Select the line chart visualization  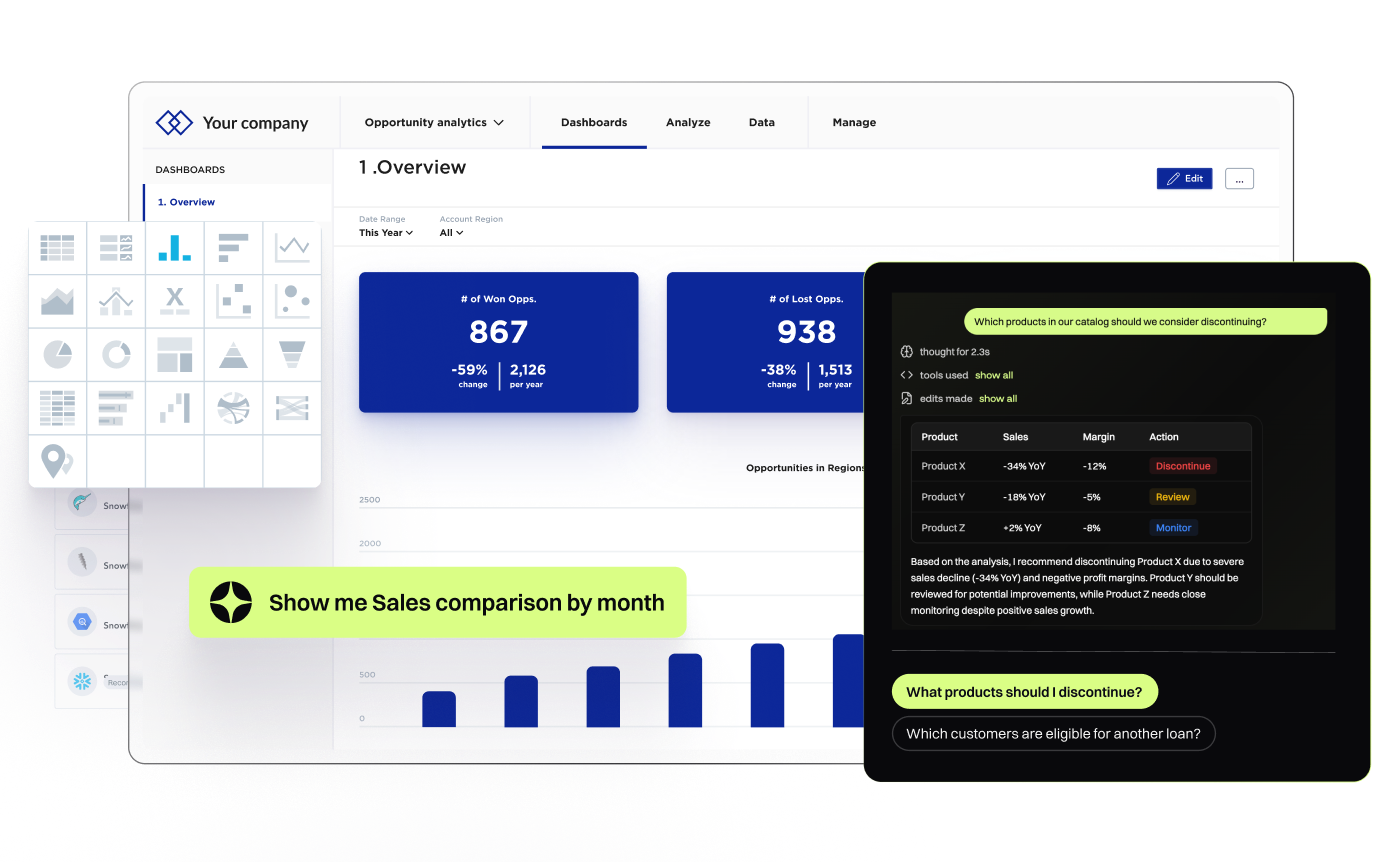(x=291, y=247)
